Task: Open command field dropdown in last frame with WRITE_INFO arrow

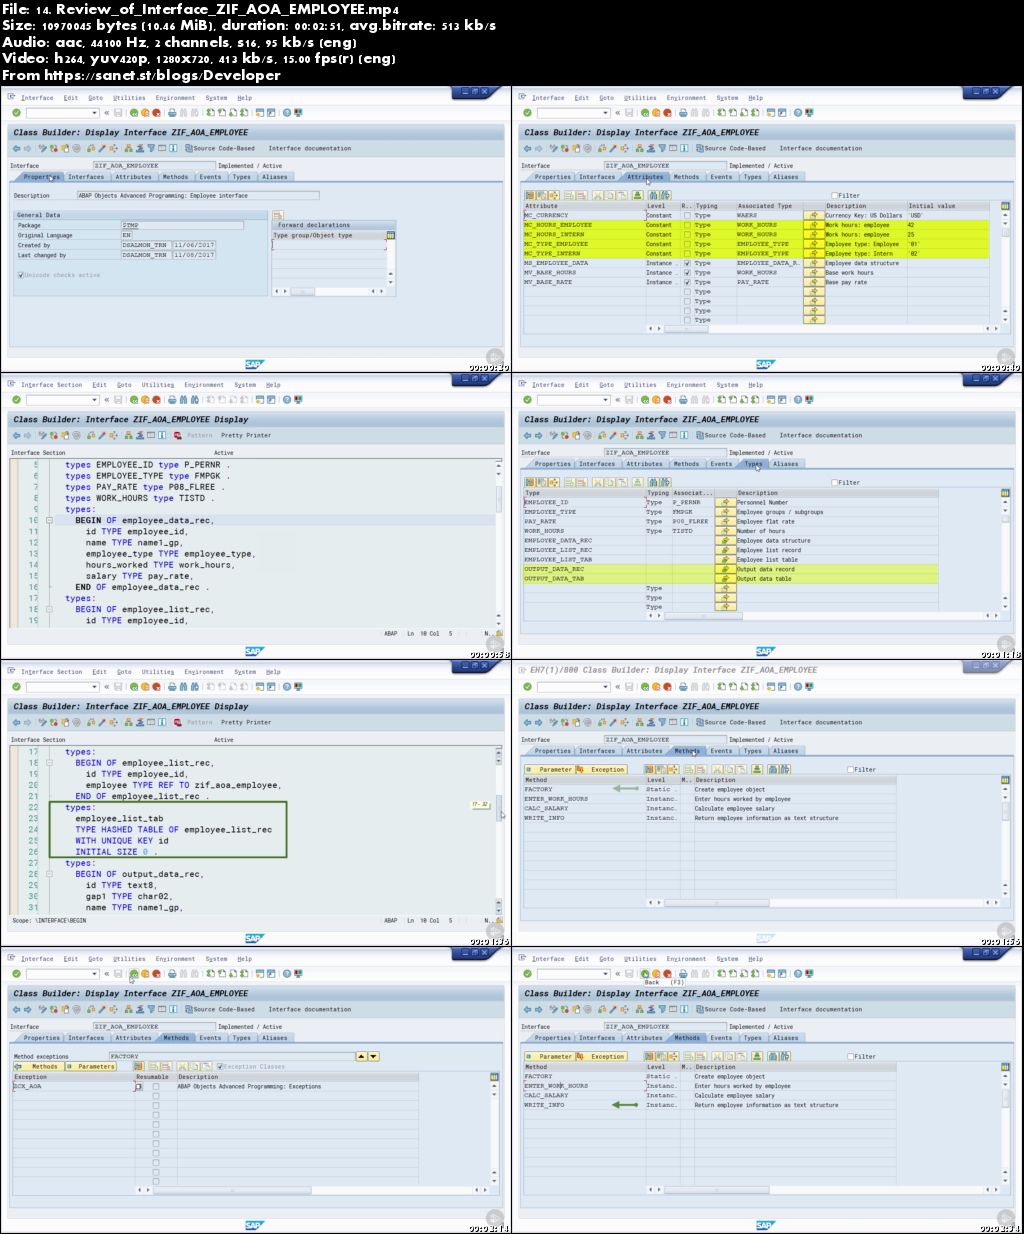Action: click(x=606, y=974)
